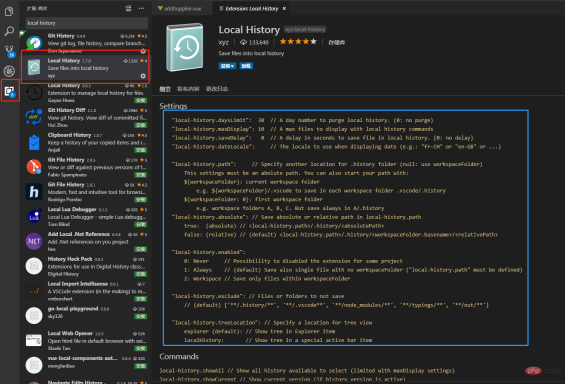The width and height of the screenshot is (565, 384).
Task: Select the 'Local Lua Debugger' title in list
Action: coord(72,209)
